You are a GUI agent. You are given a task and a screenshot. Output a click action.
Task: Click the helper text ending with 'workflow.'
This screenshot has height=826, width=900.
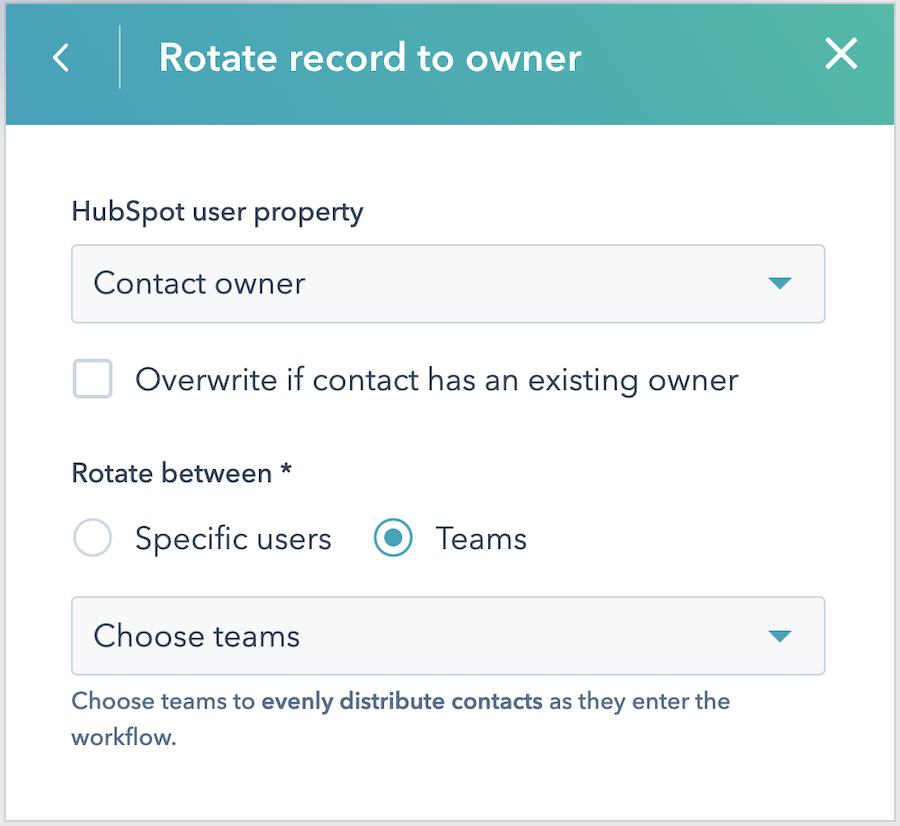(401, 719)
